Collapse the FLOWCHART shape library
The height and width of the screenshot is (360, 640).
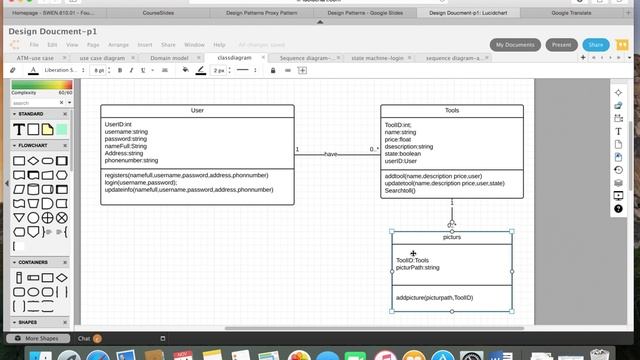(x=15, y=145)
